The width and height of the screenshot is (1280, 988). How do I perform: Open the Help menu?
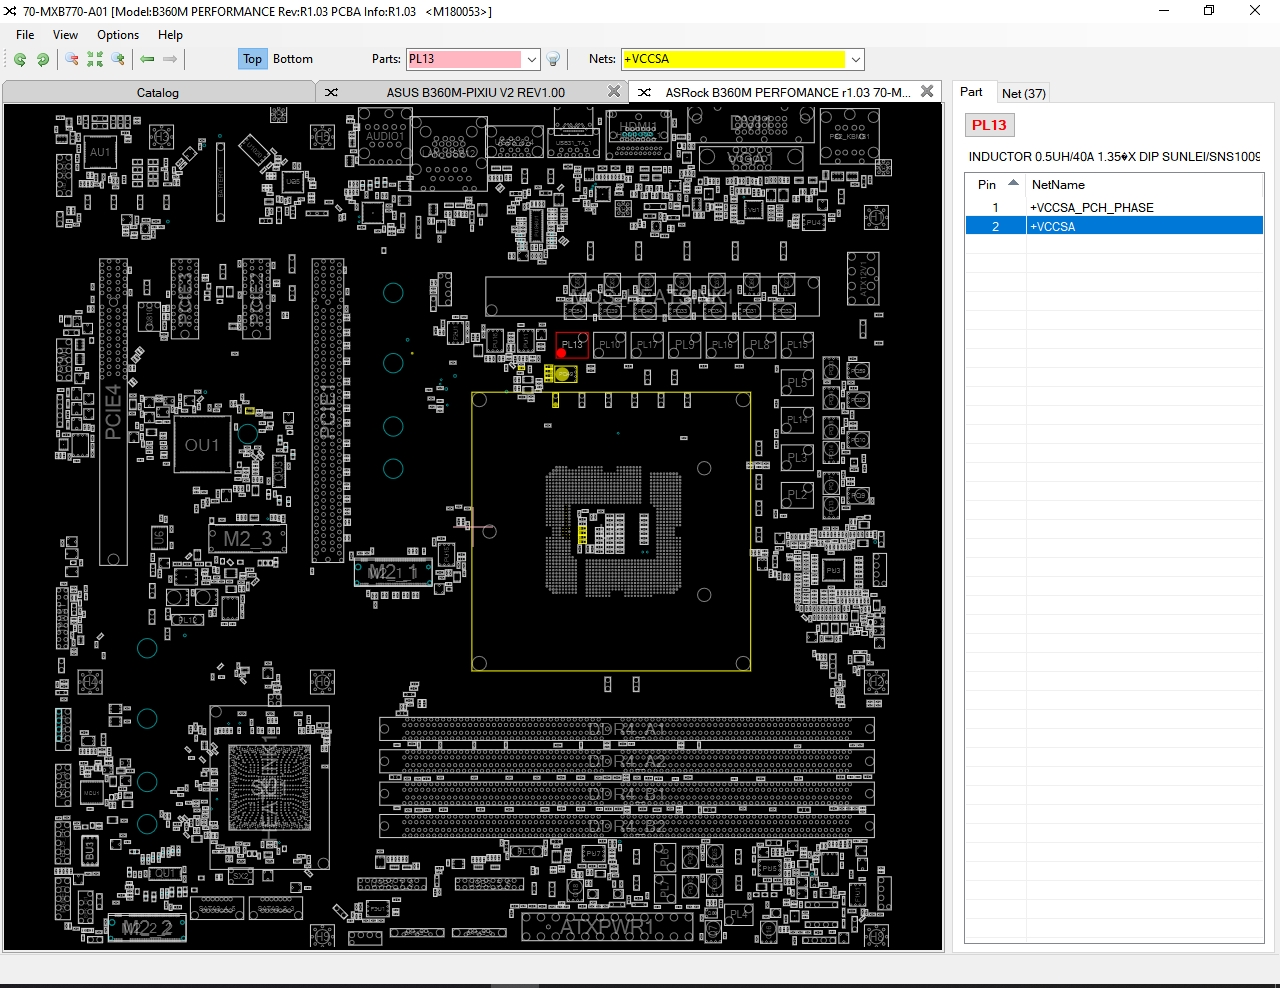[170, 34]
